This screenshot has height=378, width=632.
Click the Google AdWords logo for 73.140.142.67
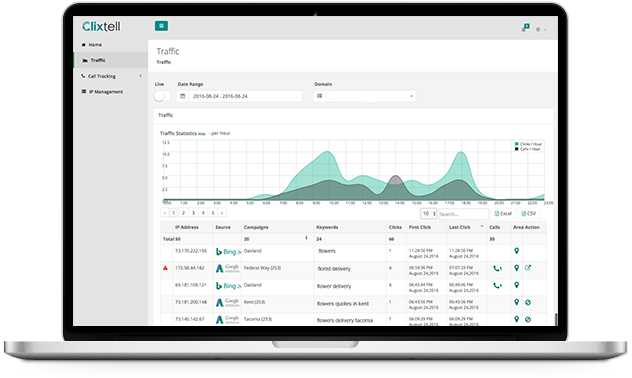pyautogui.click(x=227, y=320)
